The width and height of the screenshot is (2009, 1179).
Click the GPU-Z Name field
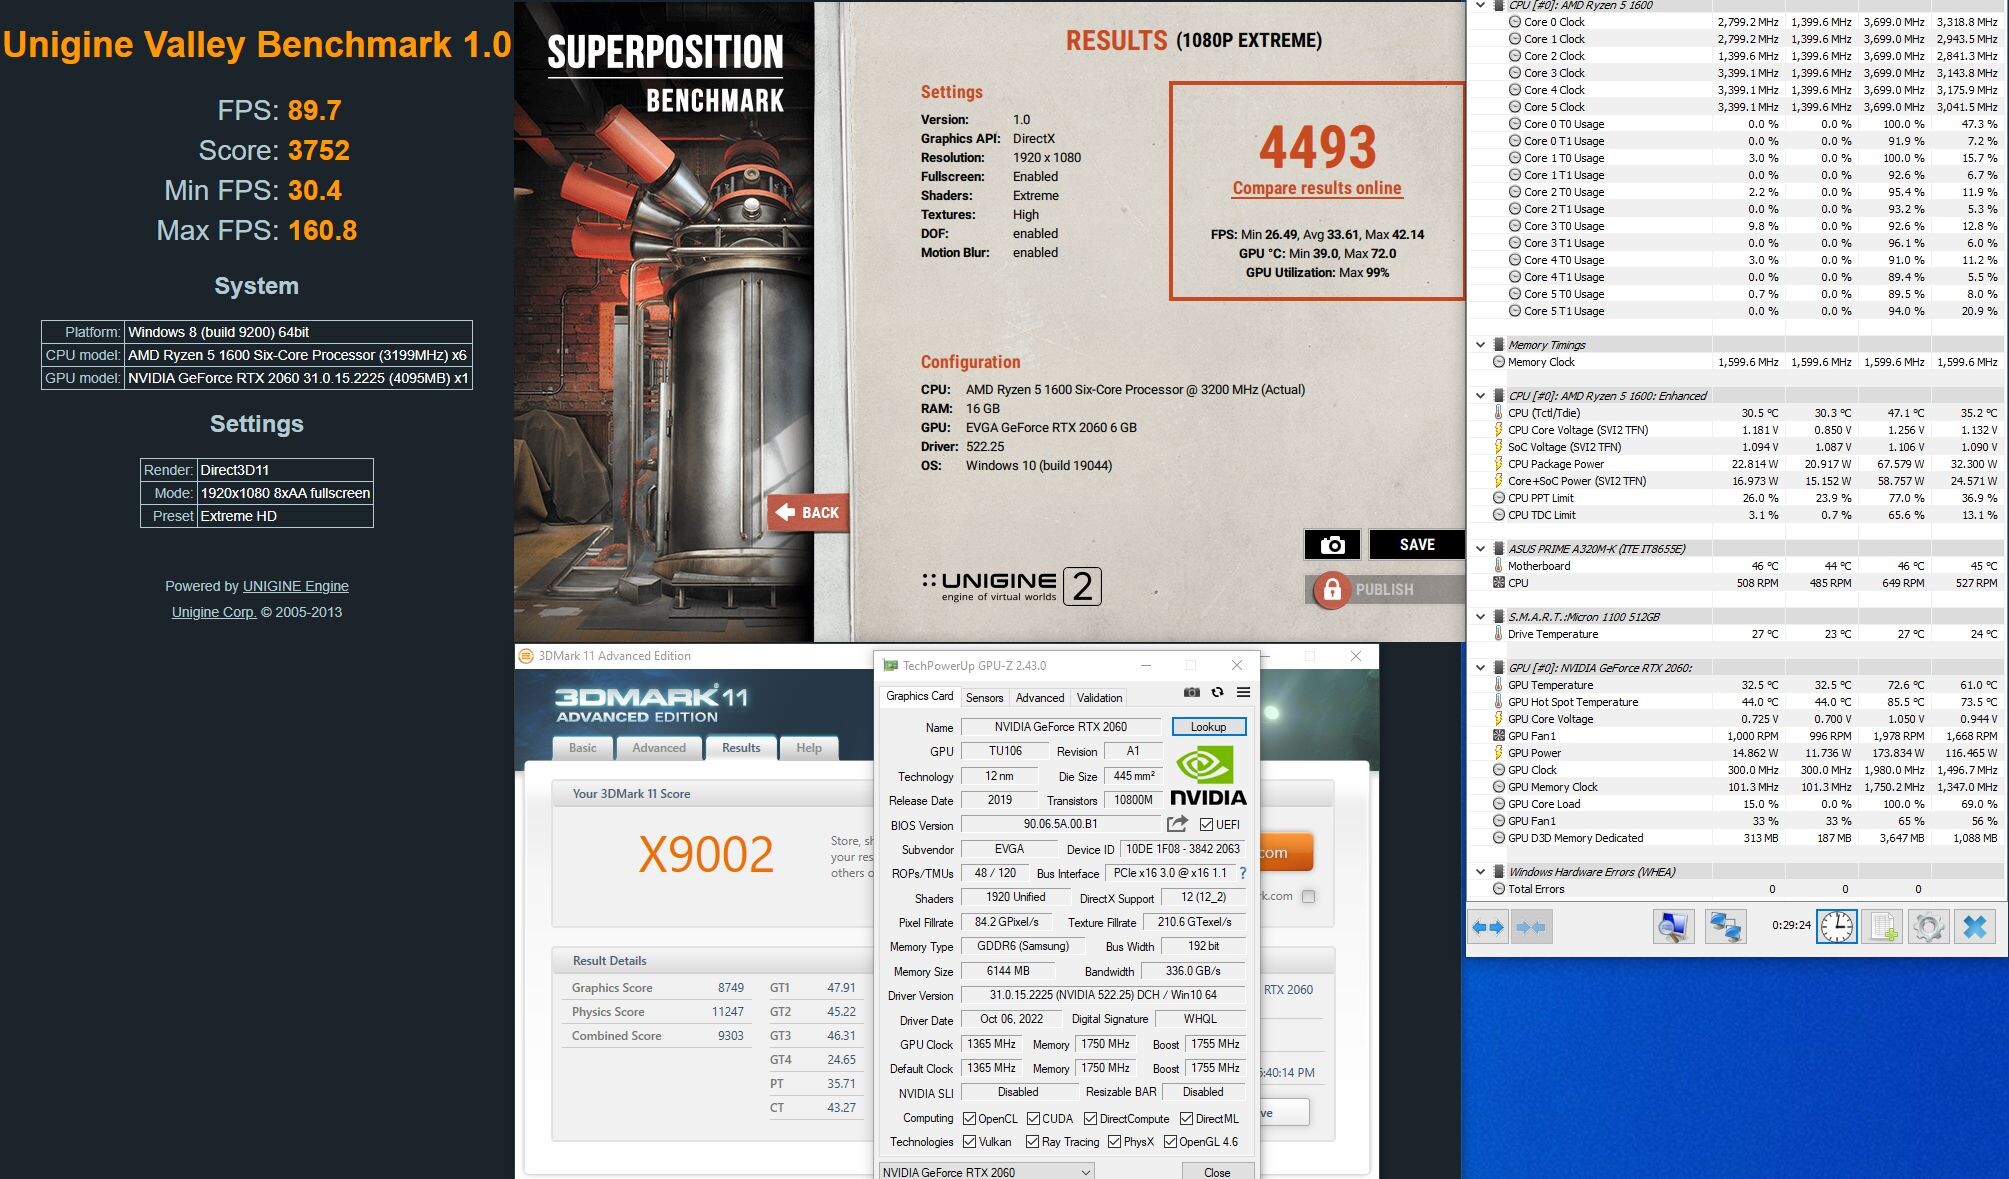[x=1060, y=727]
